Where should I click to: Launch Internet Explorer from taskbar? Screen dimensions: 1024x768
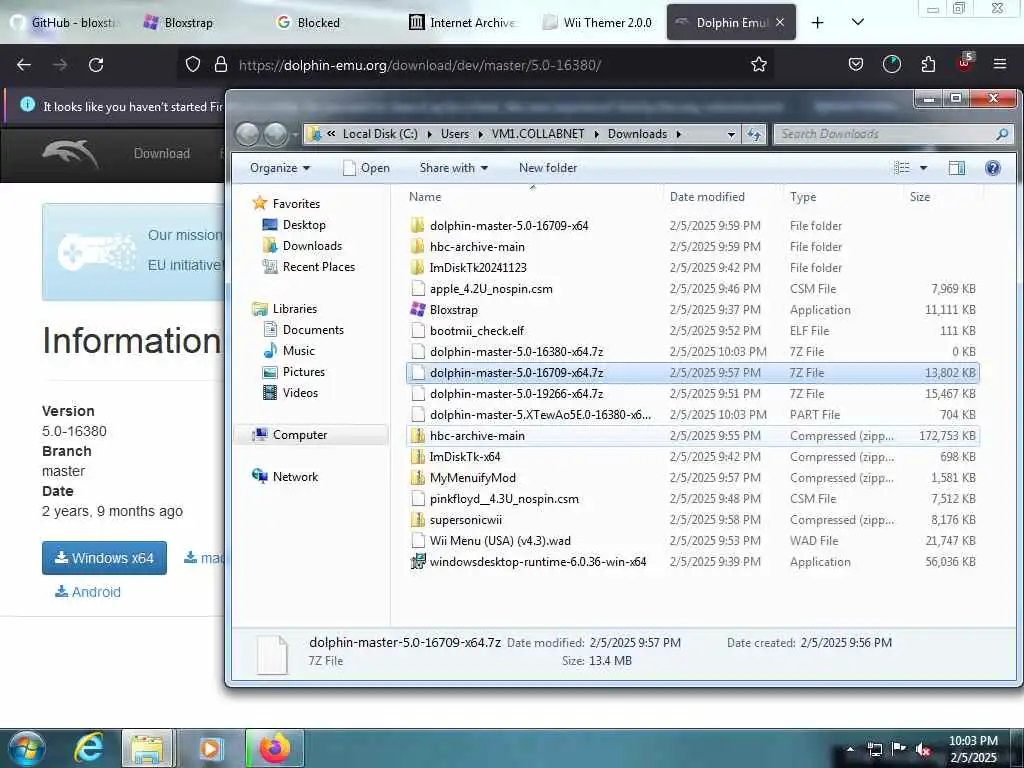[x=88, y=748]
